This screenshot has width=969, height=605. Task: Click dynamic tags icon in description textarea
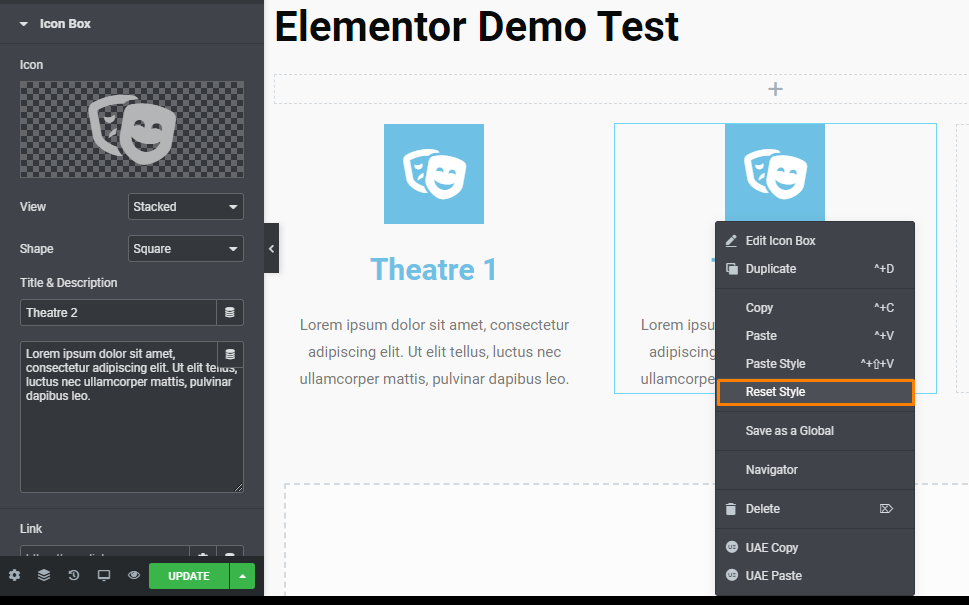(230, 354)
